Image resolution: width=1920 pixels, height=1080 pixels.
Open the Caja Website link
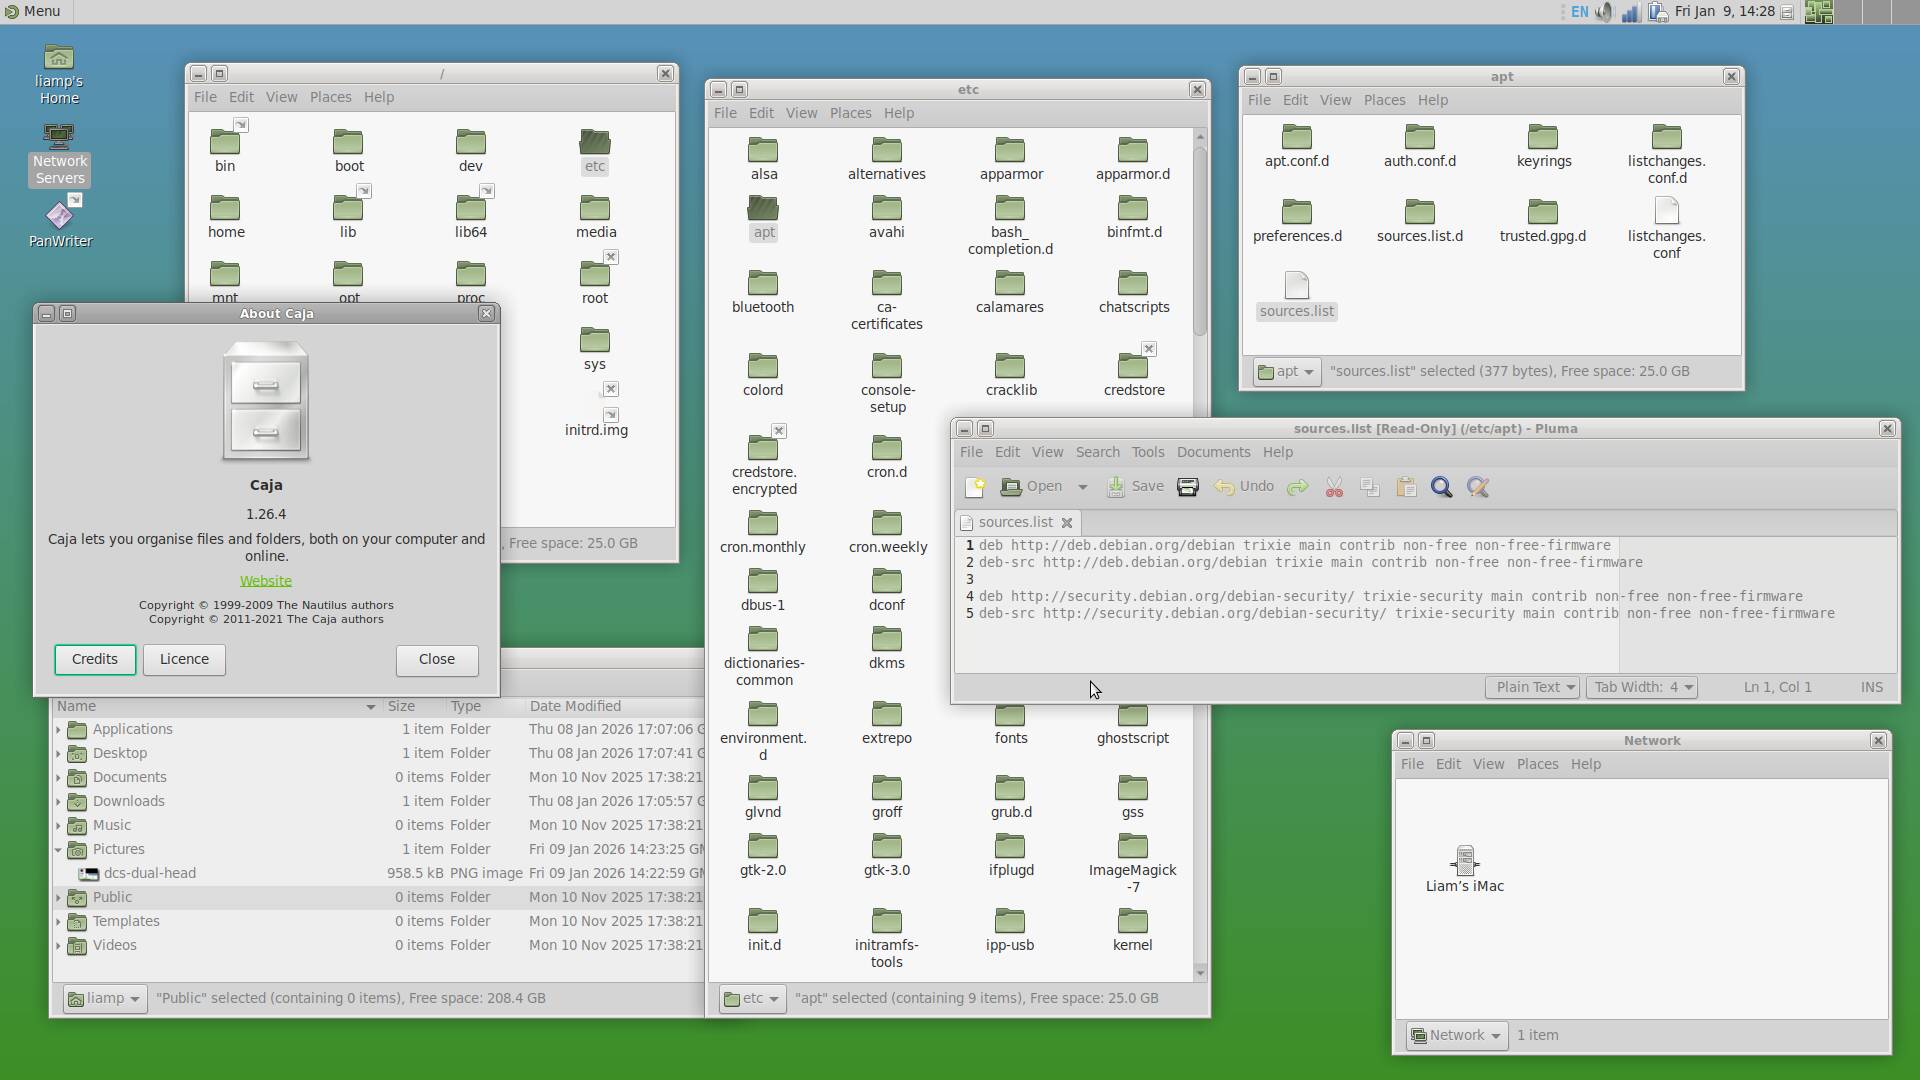[x=265, y=580]
